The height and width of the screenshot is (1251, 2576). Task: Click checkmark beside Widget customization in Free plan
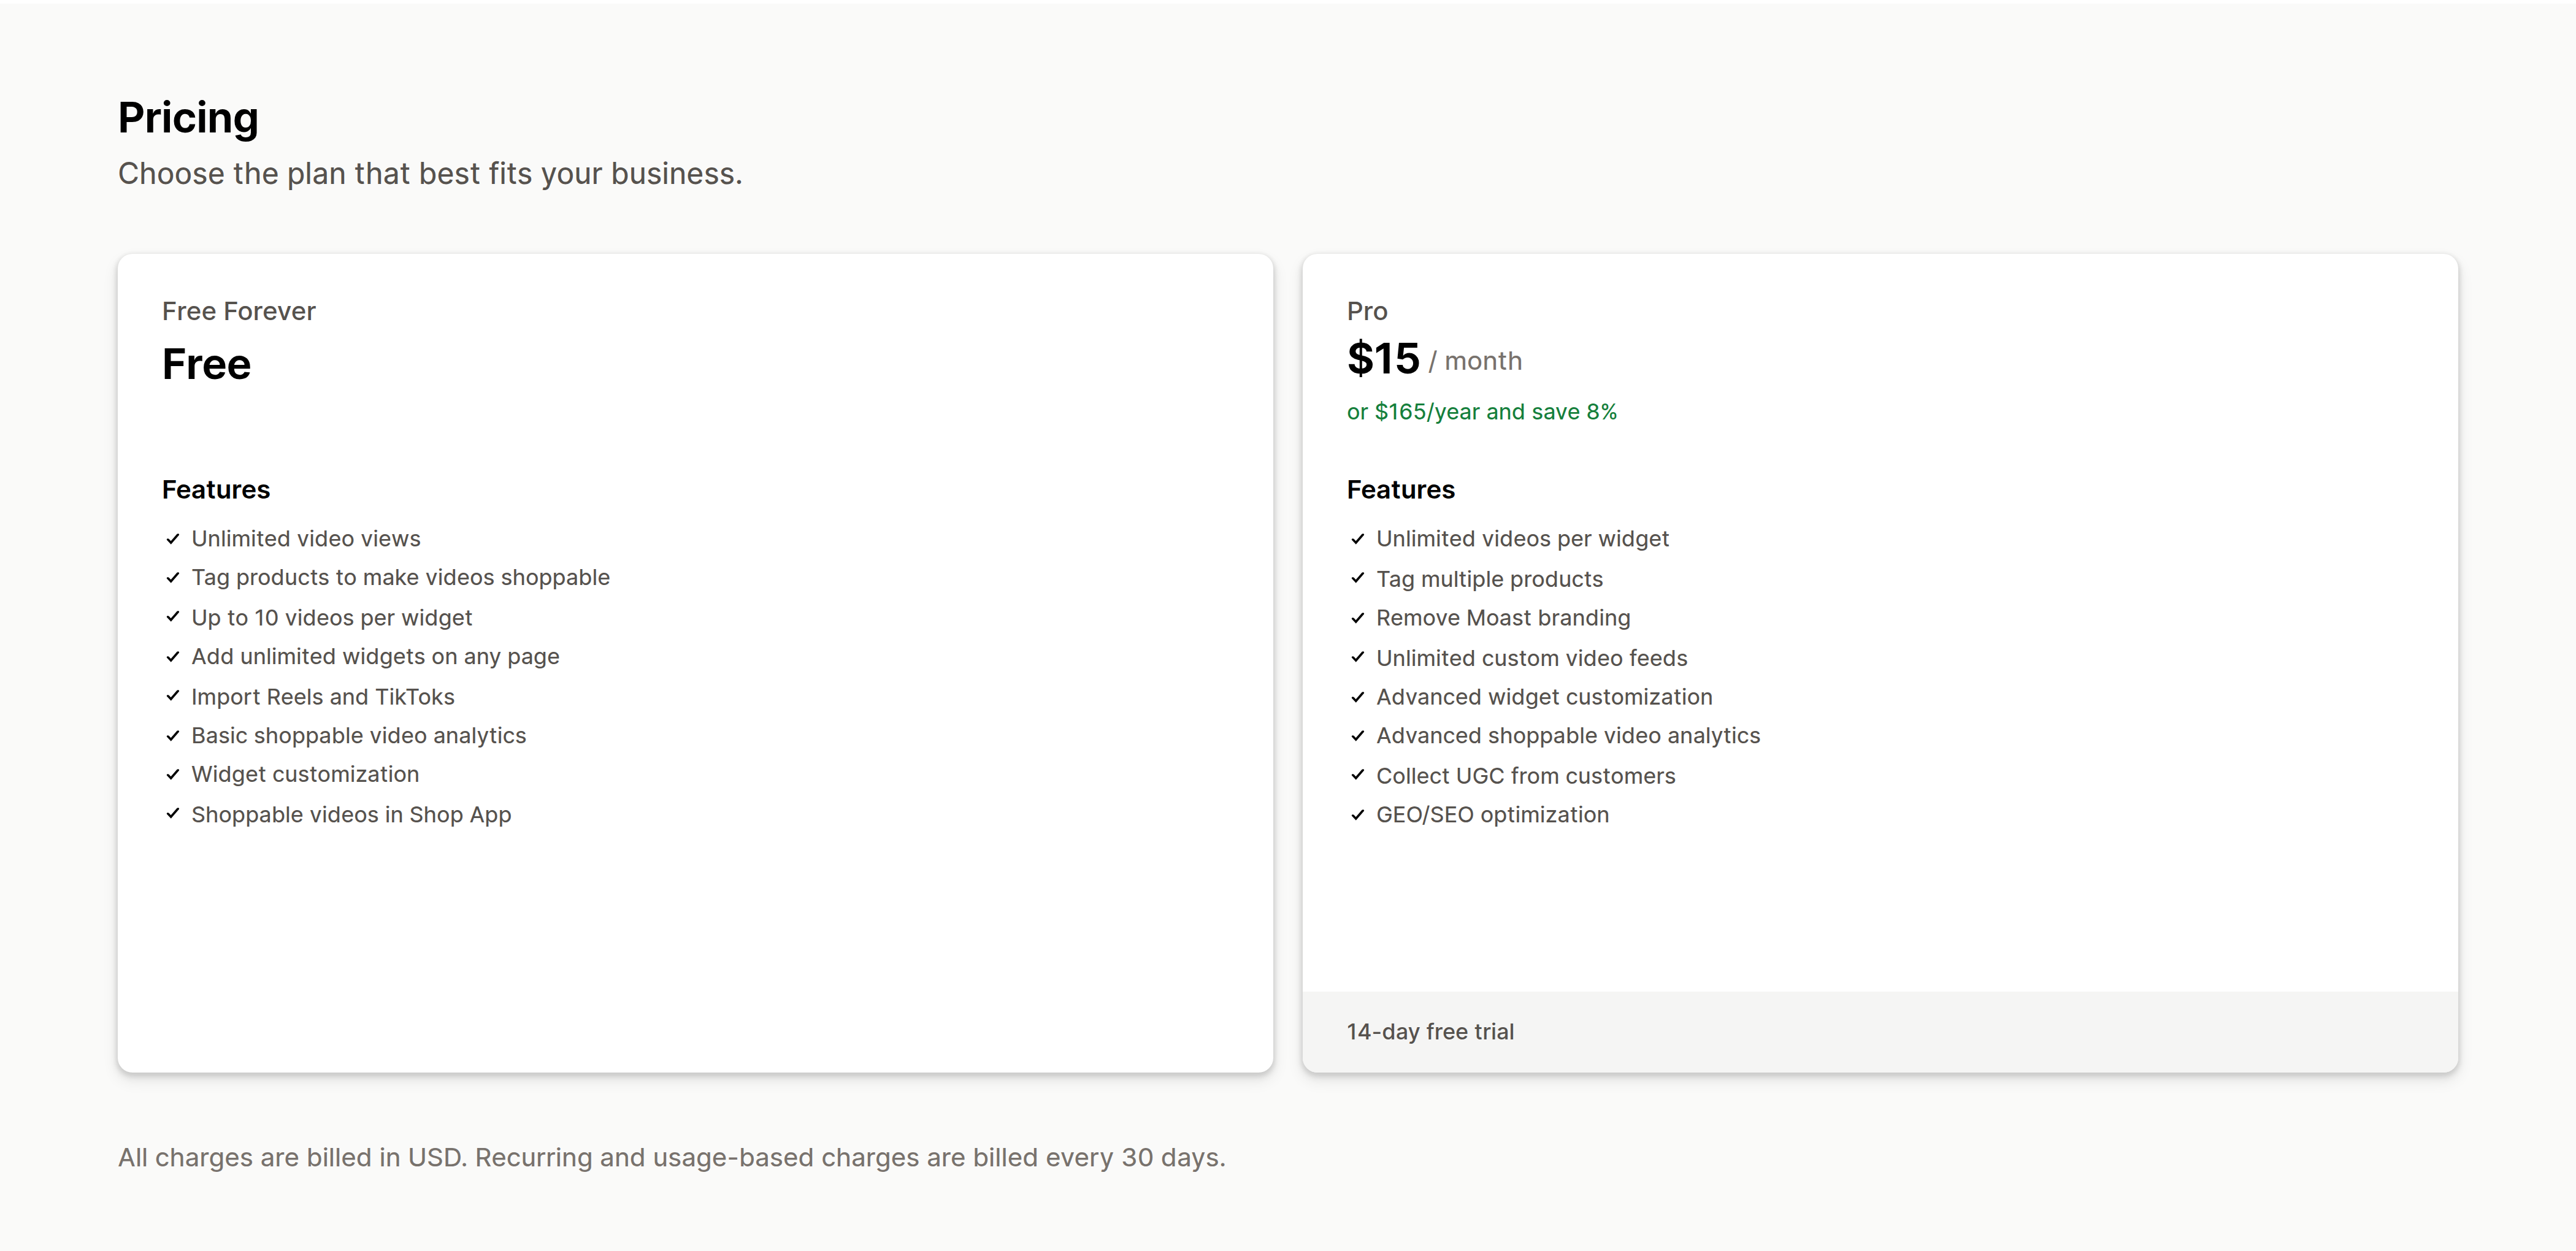tap(172, 775)
